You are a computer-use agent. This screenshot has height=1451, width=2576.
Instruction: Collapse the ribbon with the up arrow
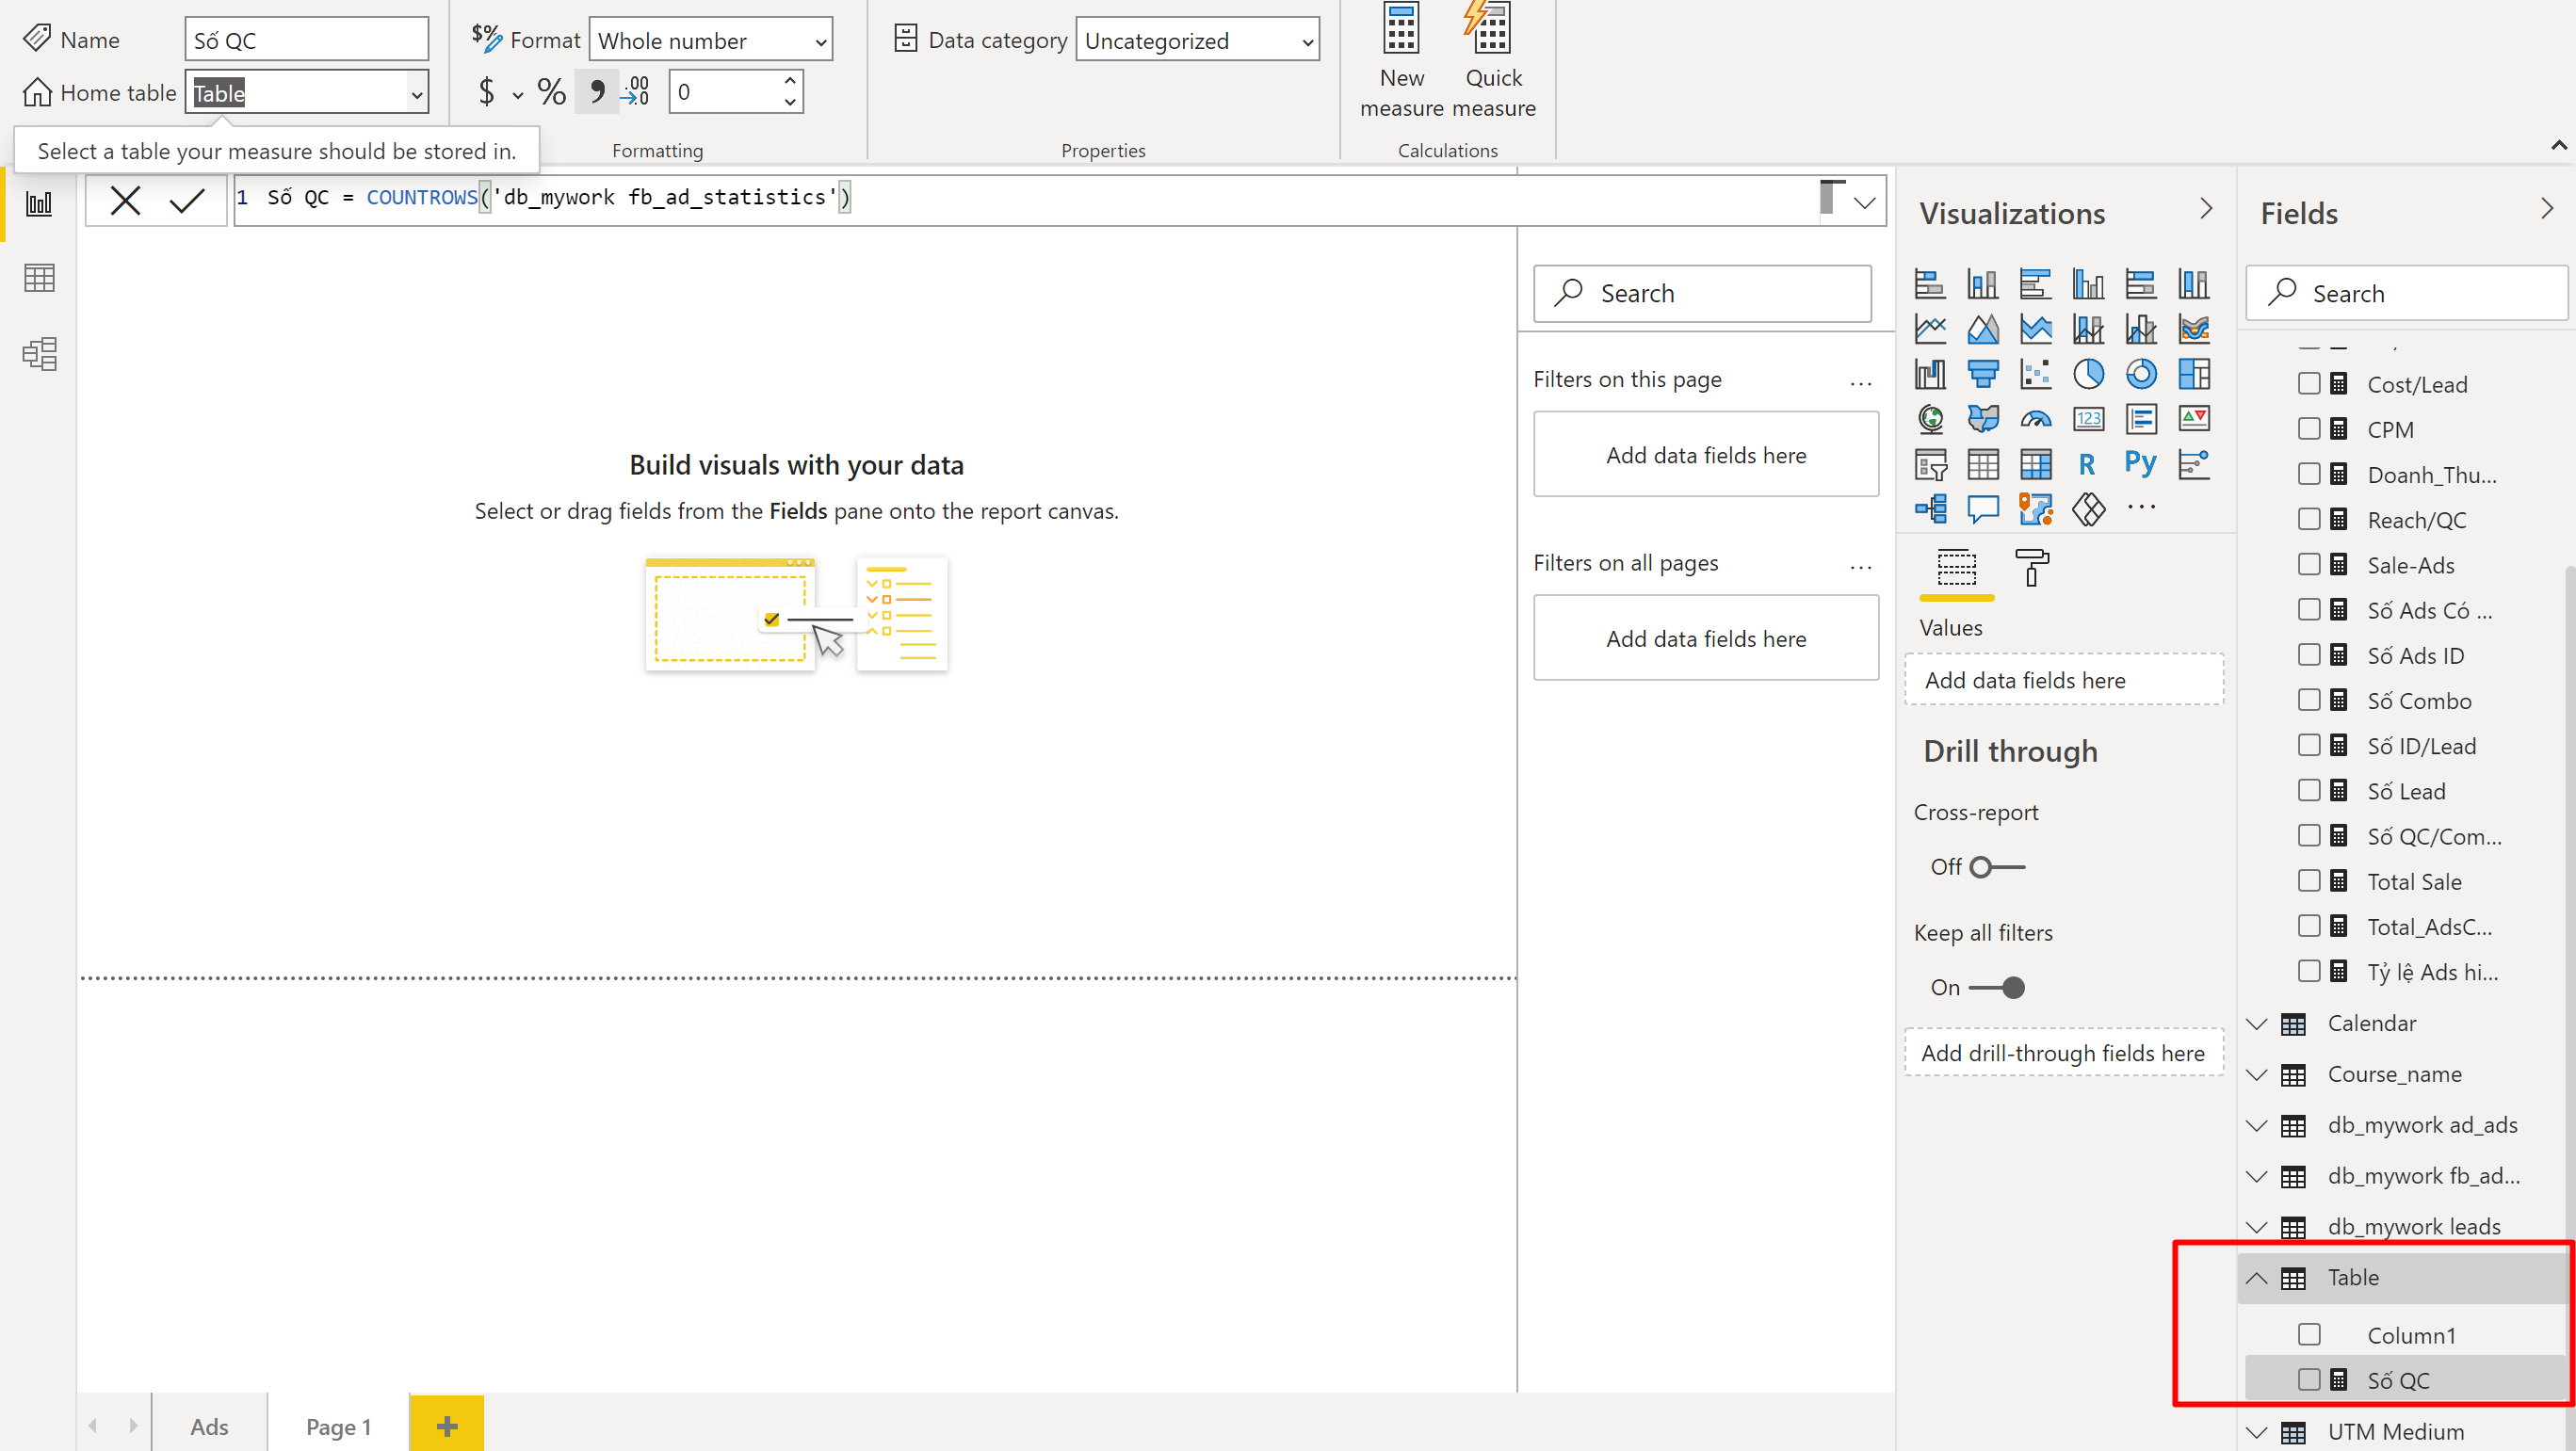click(2558, 146)
